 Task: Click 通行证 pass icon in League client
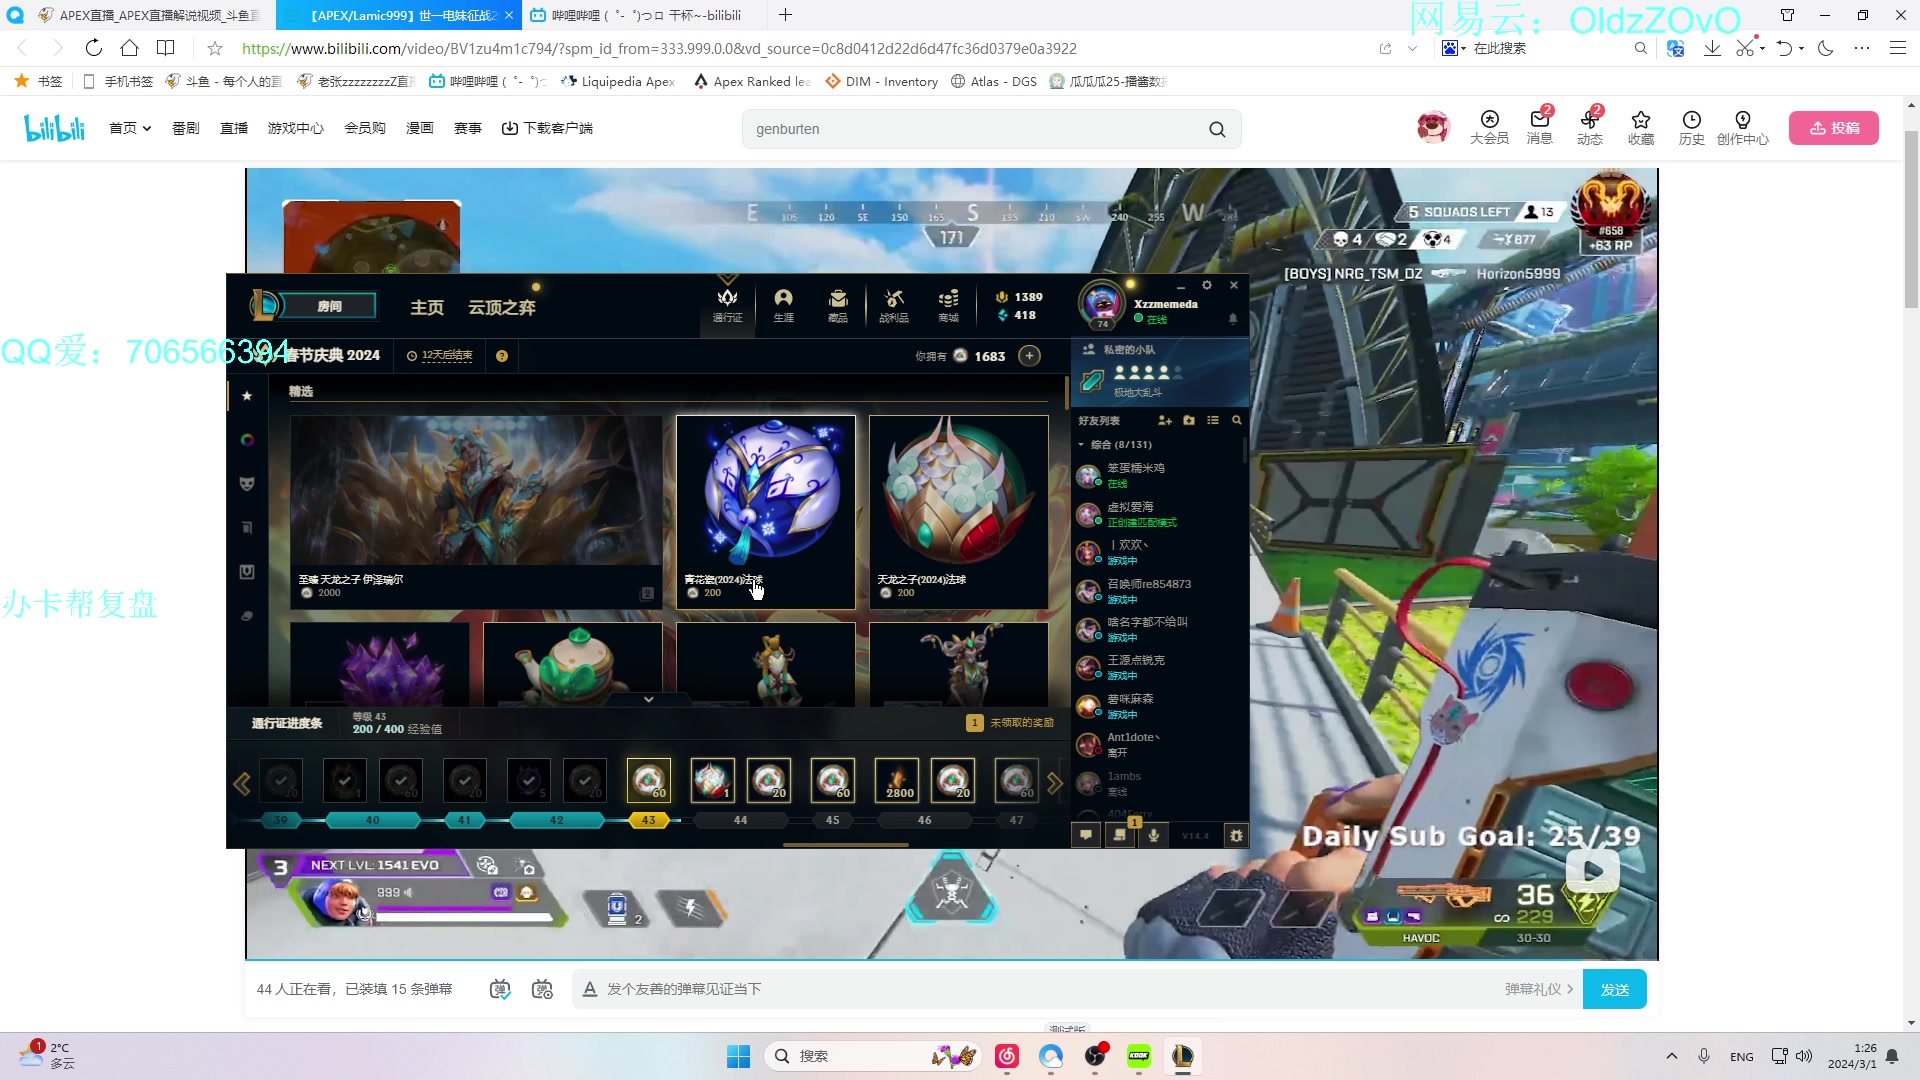click(727, 305)
